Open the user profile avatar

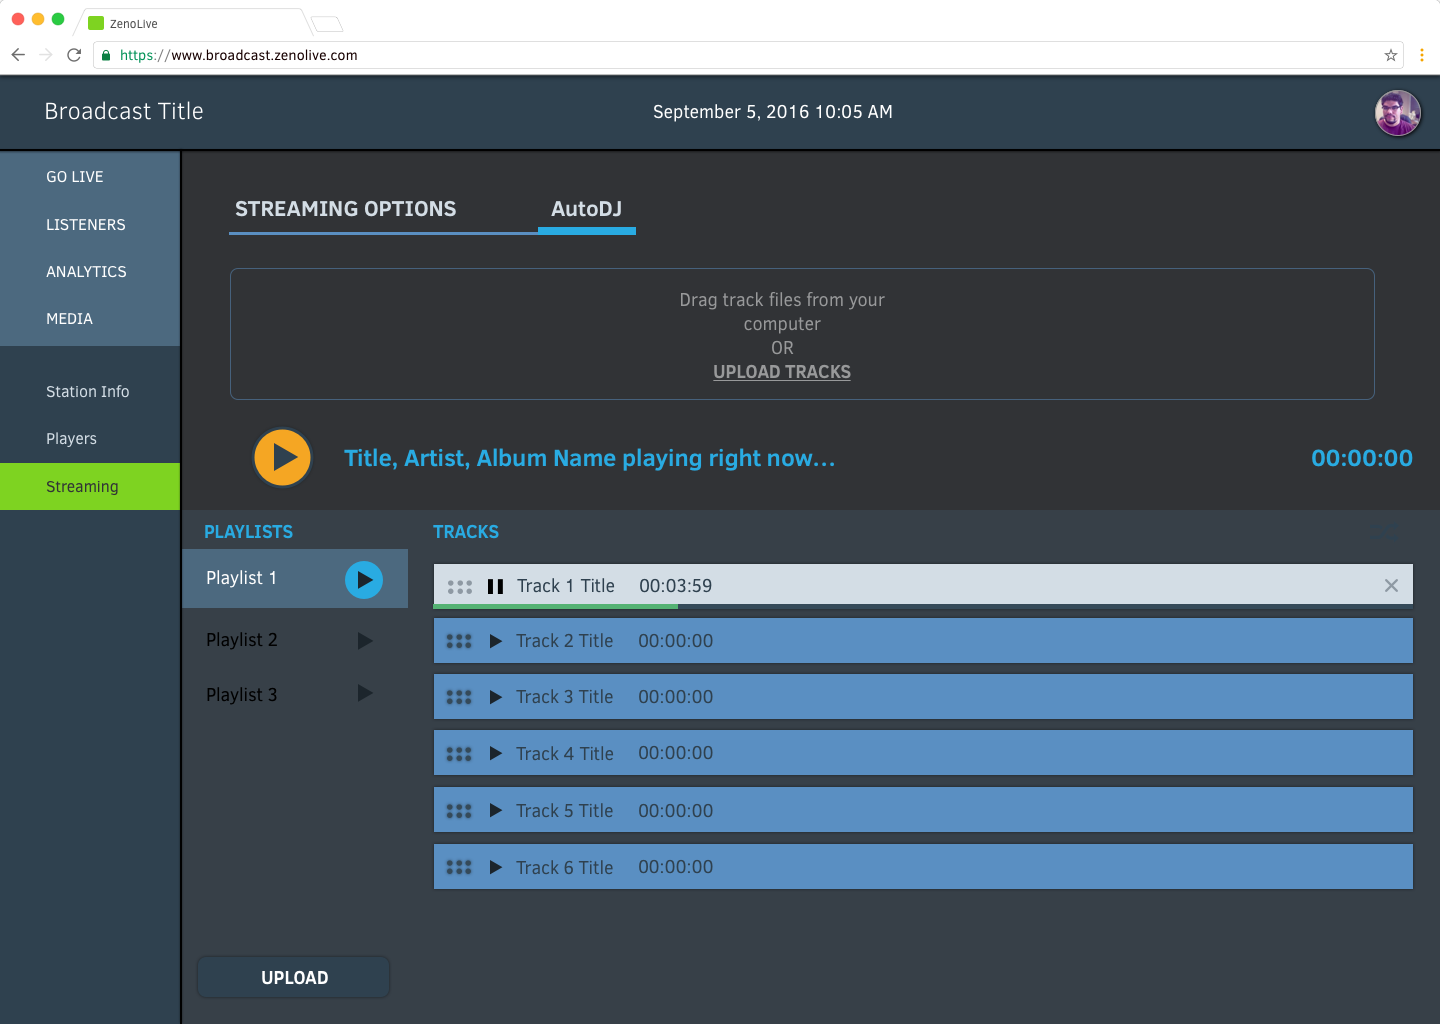coord(1398,113)
